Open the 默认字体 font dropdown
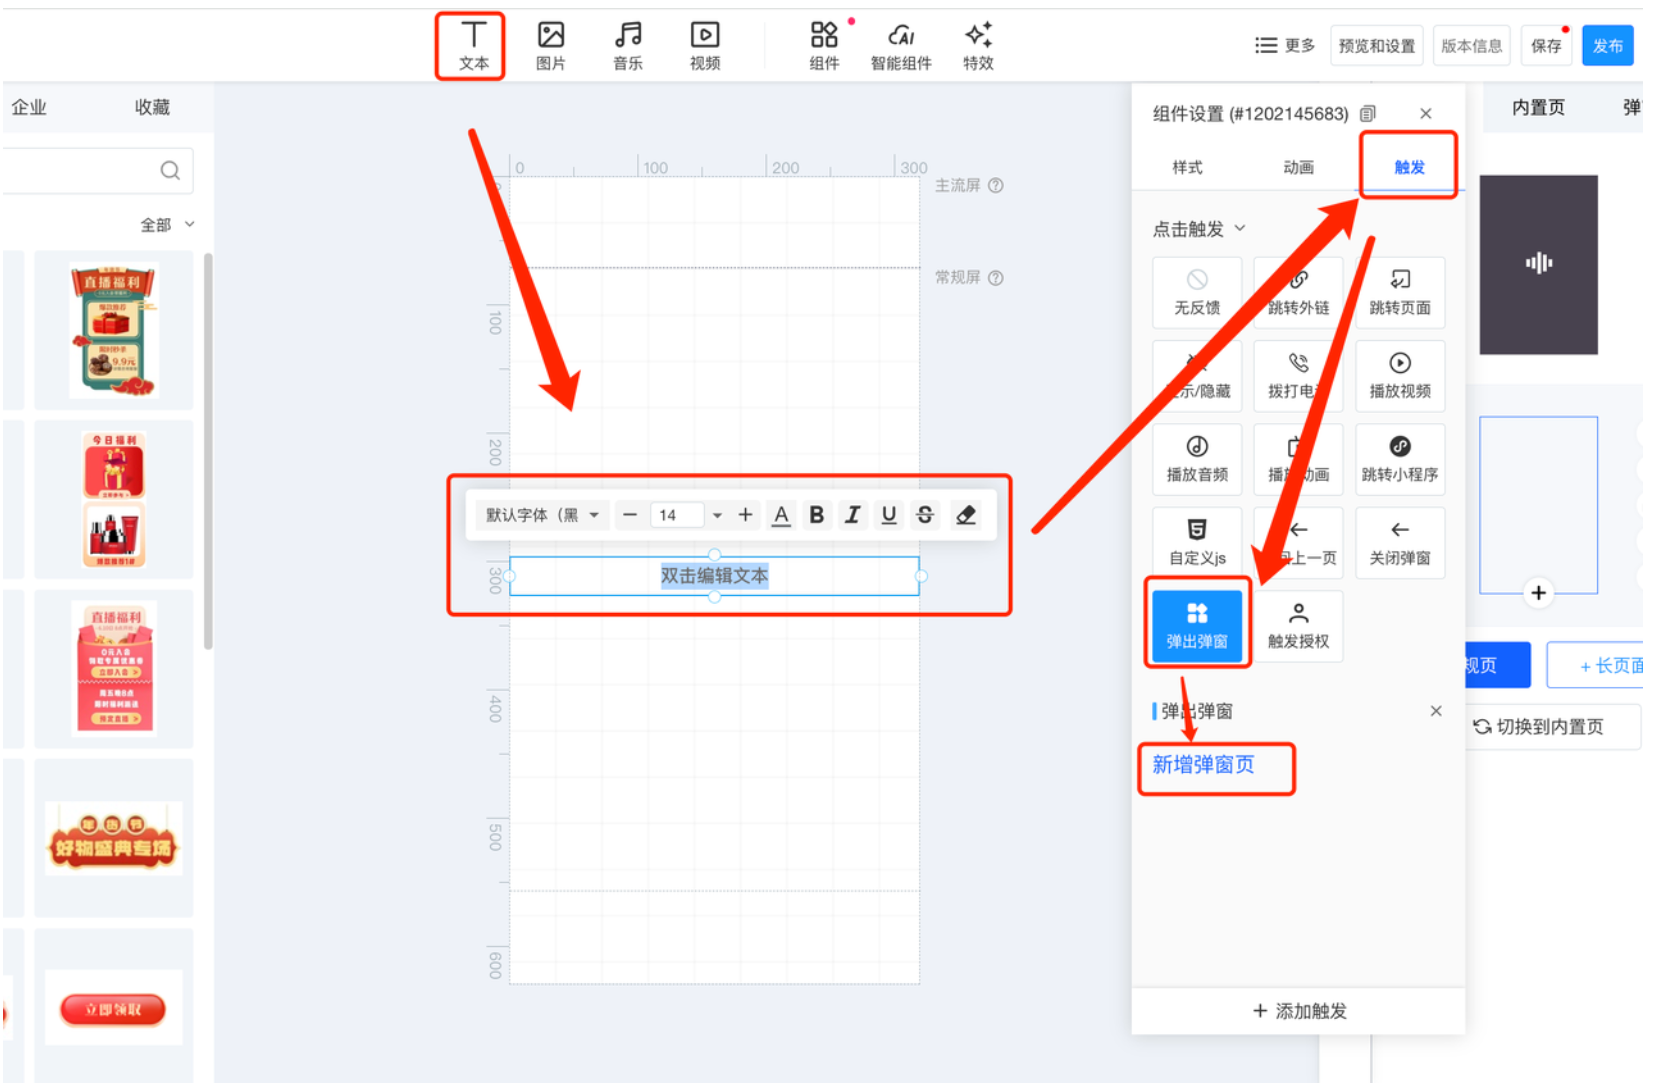The width and height of the screenshot is (1678, 1084). point(541,515)
